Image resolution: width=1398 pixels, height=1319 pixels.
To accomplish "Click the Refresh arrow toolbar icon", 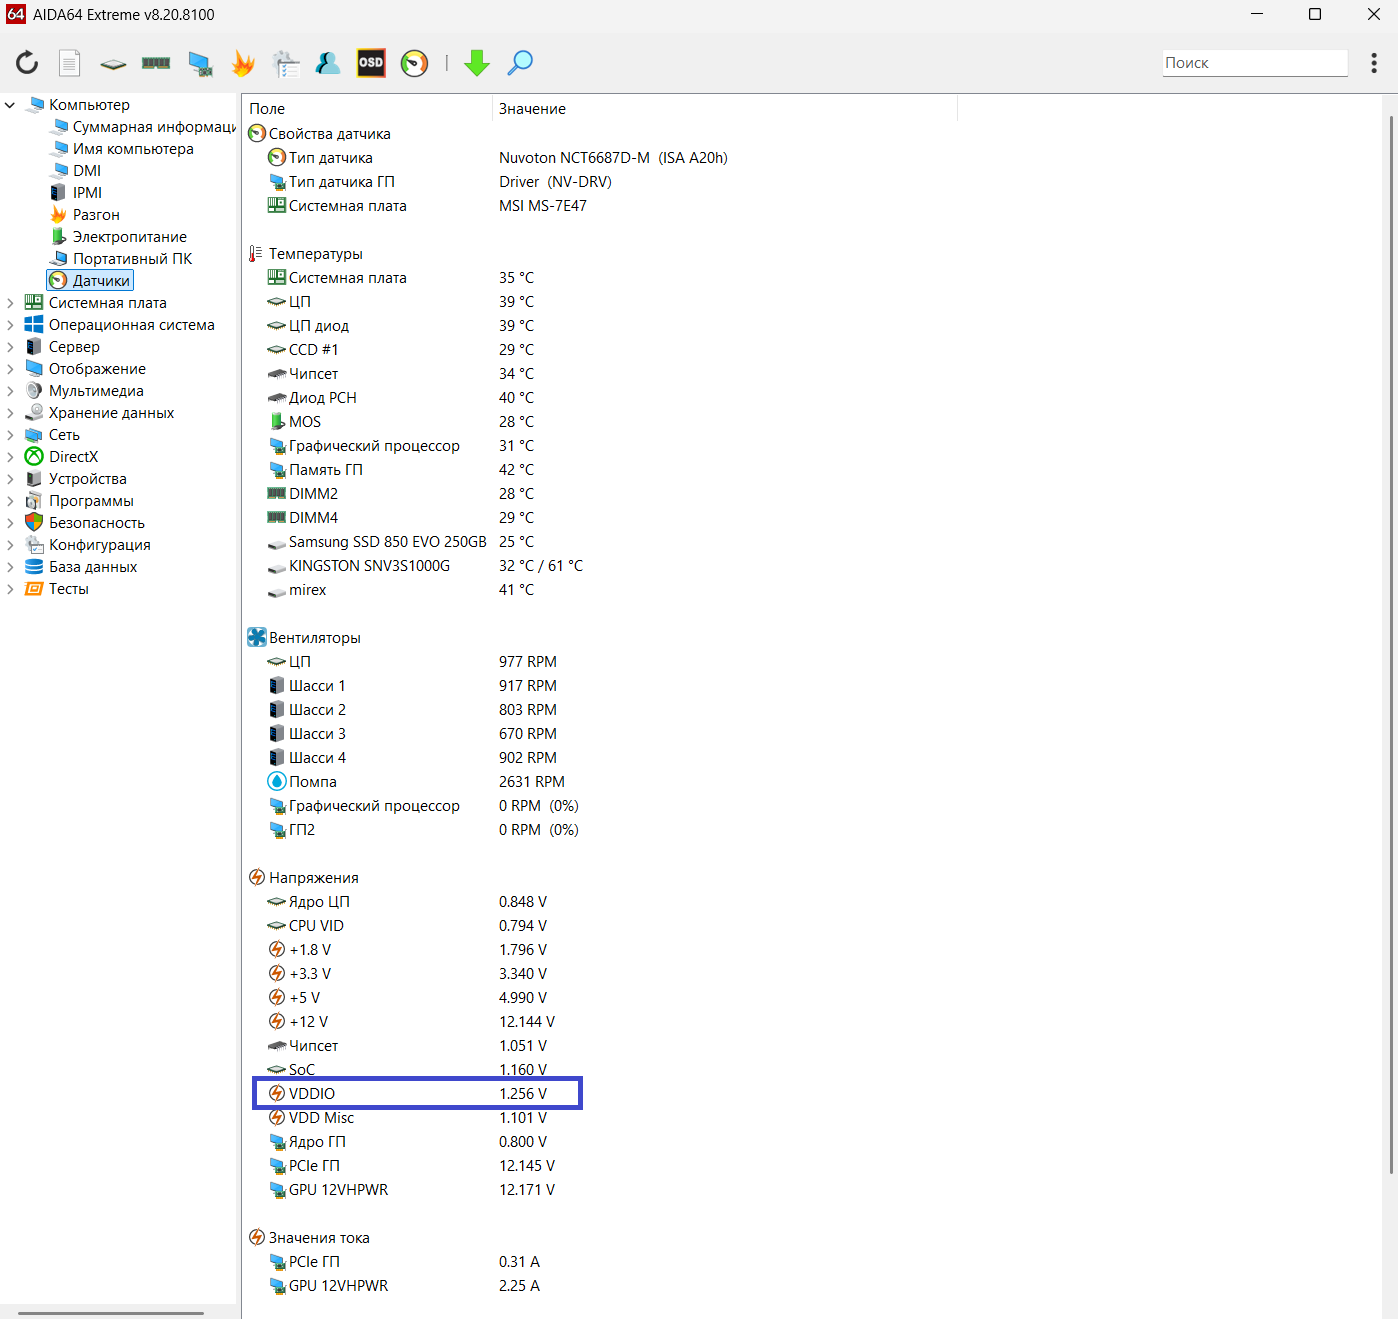I will pos(27,63).
